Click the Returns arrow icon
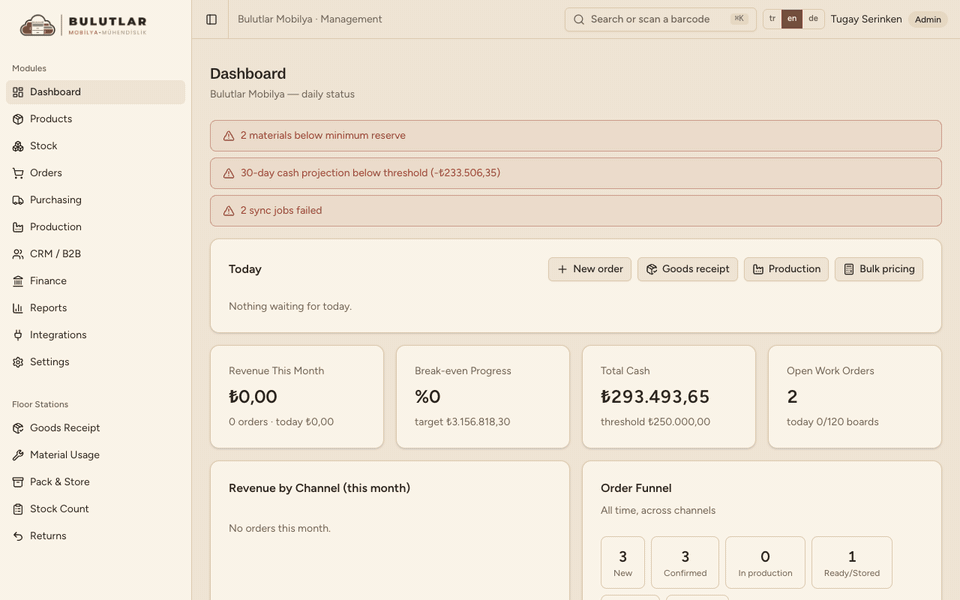 pyautogui.click(x=18, y=536)
